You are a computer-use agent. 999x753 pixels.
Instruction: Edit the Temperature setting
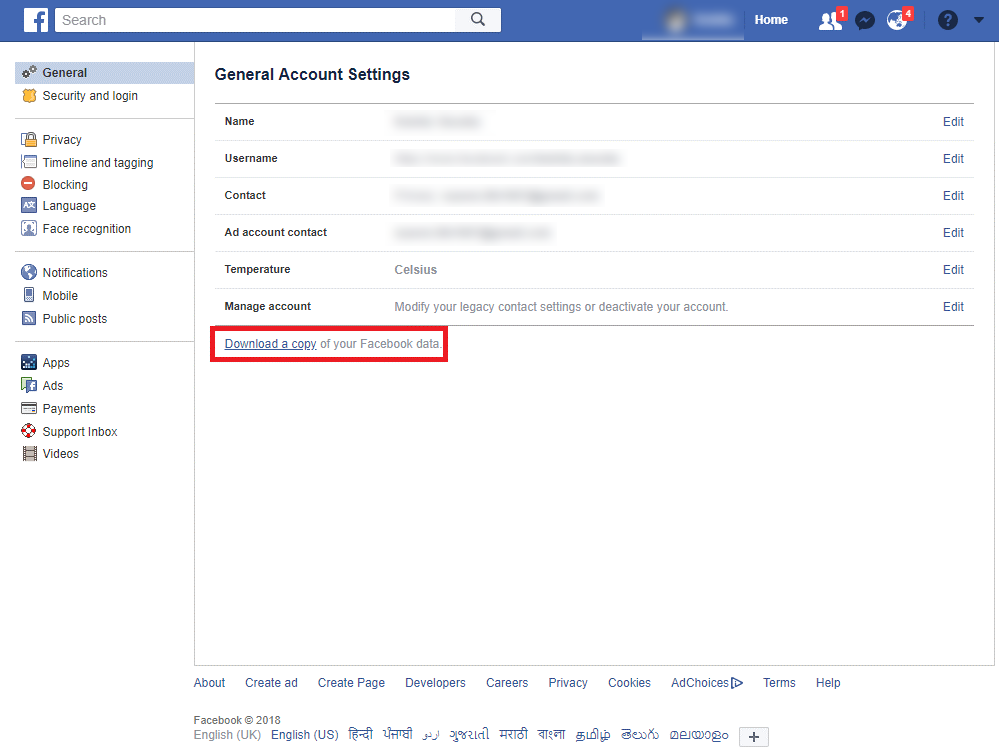point(953,269)
